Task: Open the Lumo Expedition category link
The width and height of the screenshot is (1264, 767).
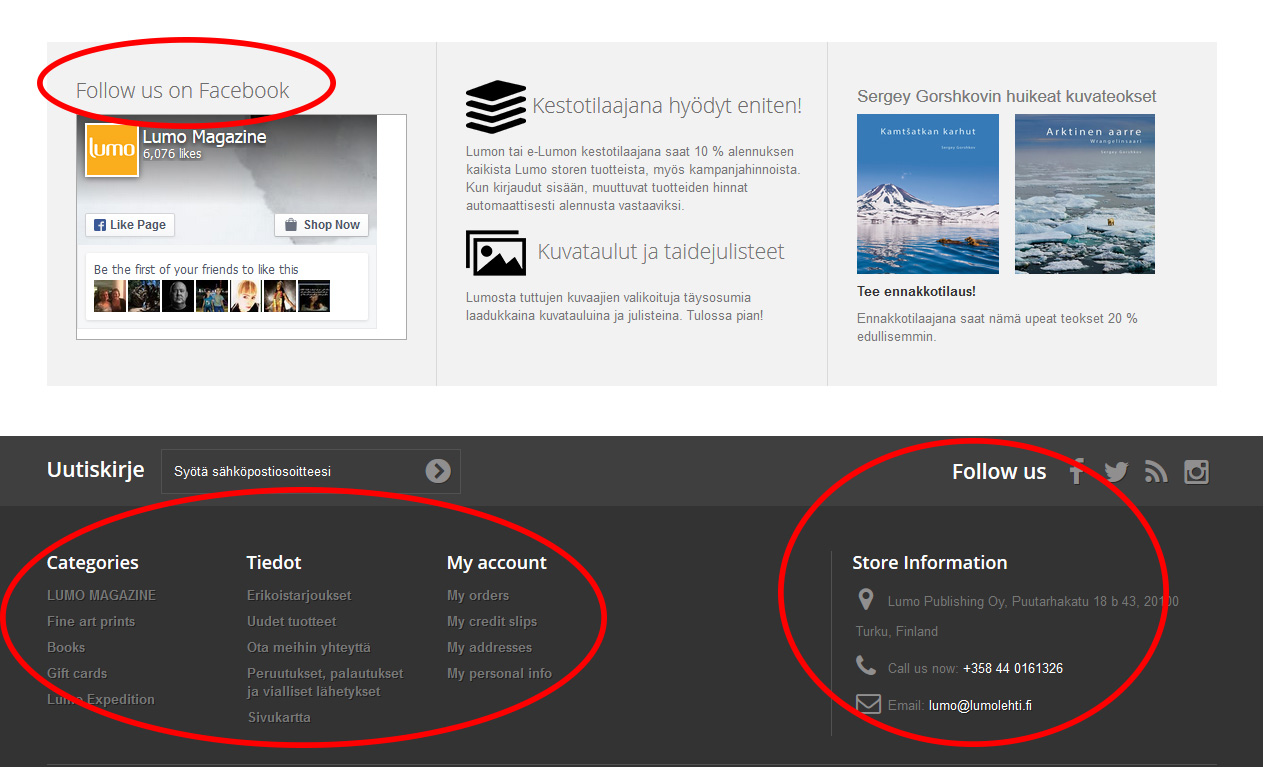Action: point(101,699)
